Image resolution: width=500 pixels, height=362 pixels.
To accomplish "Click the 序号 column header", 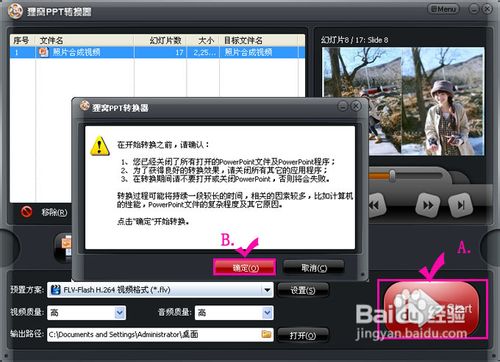I will click(x=21, y=40).
